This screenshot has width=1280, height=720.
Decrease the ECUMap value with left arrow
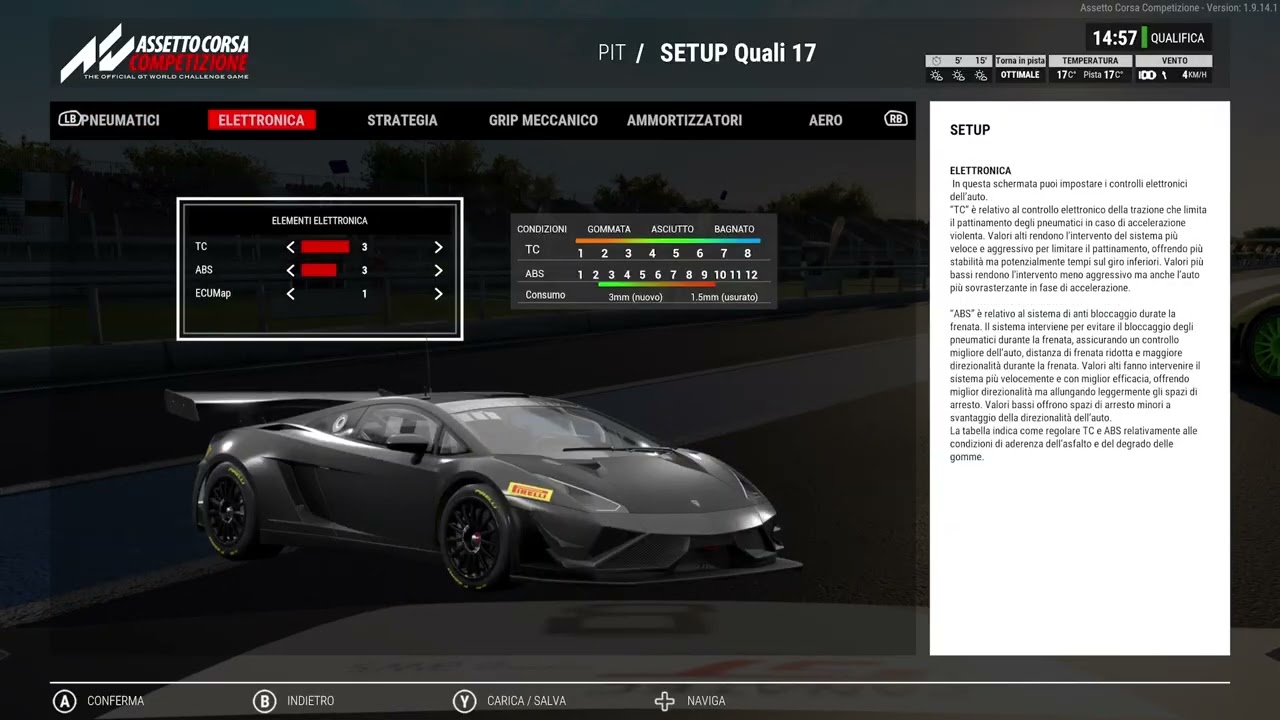tap(291, 294)
